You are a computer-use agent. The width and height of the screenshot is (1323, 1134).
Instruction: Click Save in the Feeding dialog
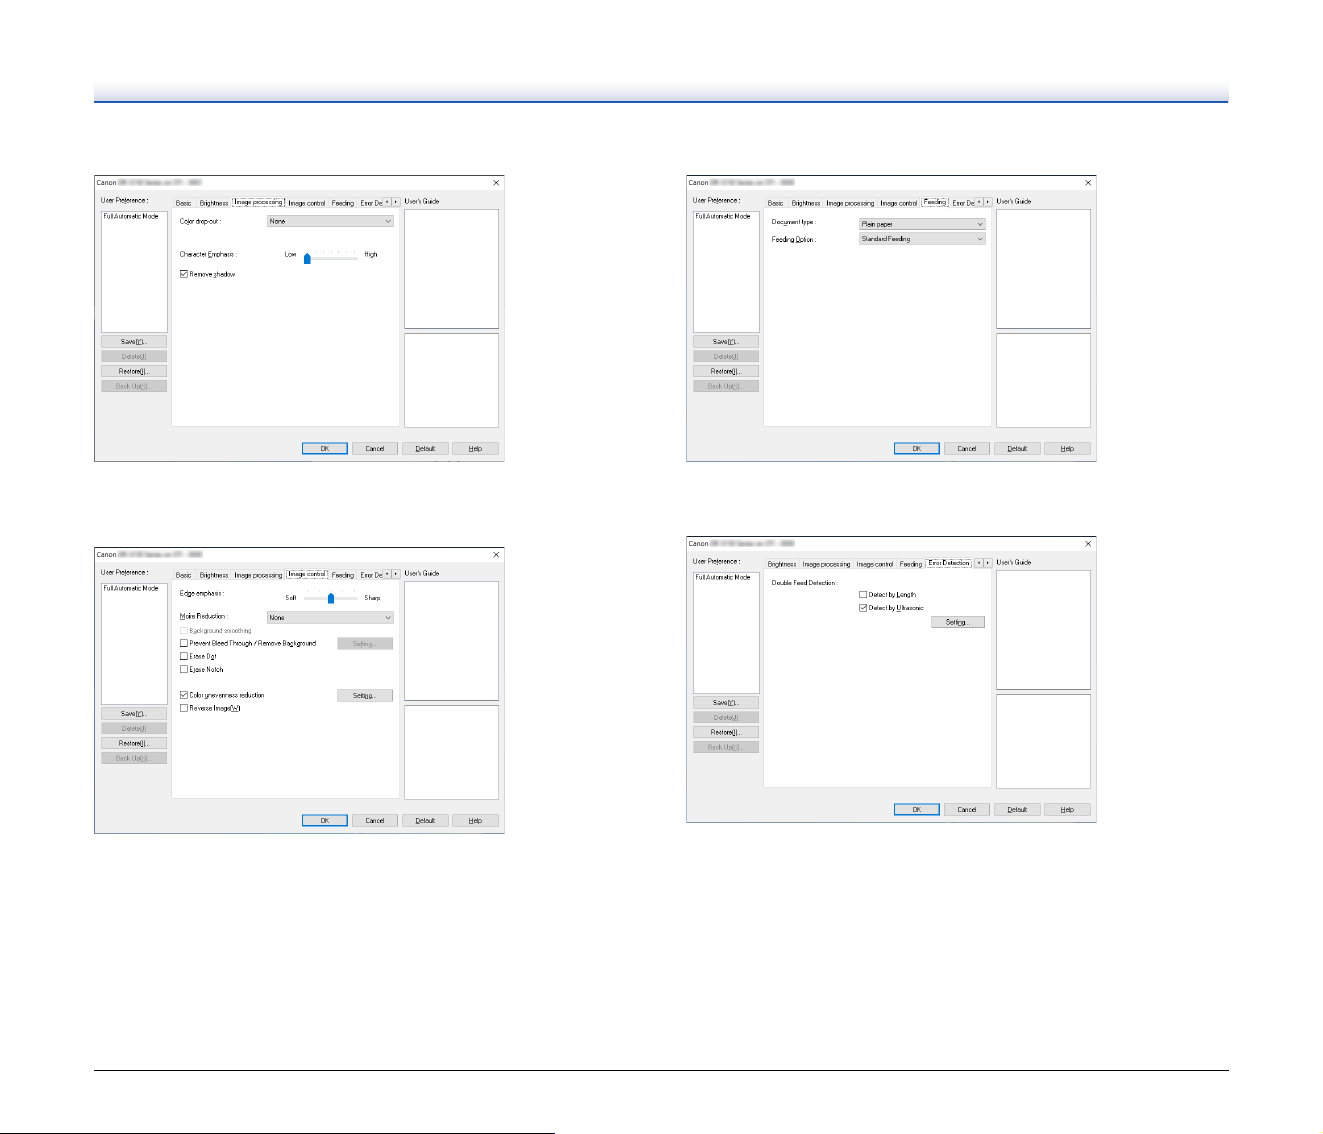click(726, 342)
